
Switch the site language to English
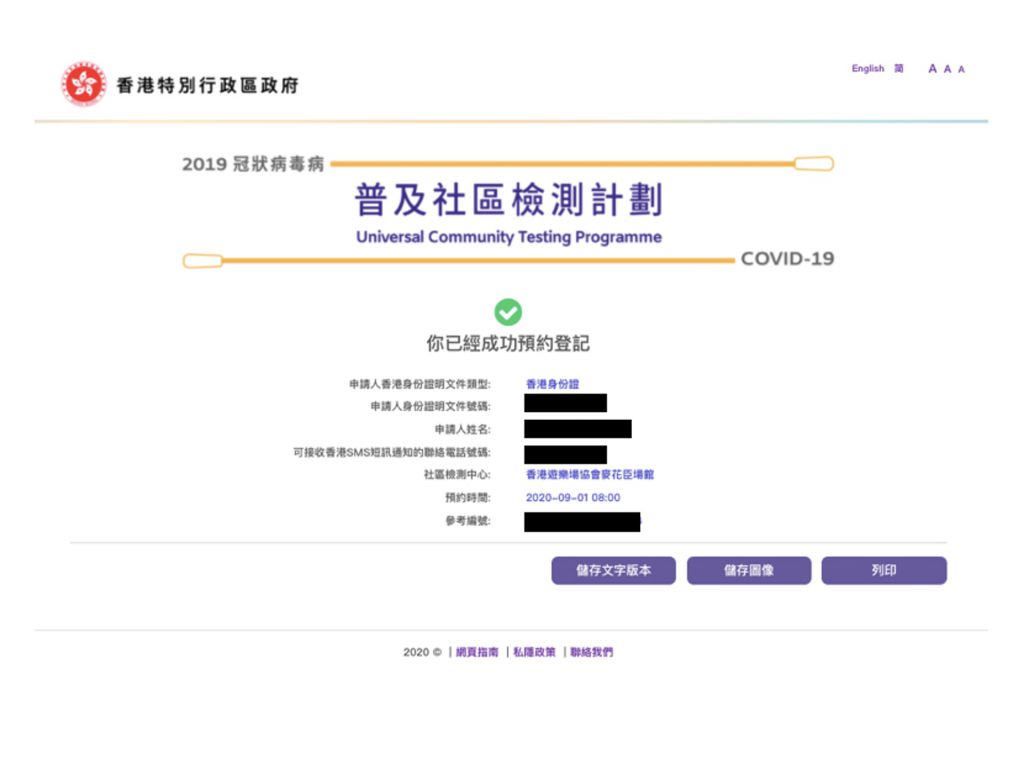pos(866,68)
